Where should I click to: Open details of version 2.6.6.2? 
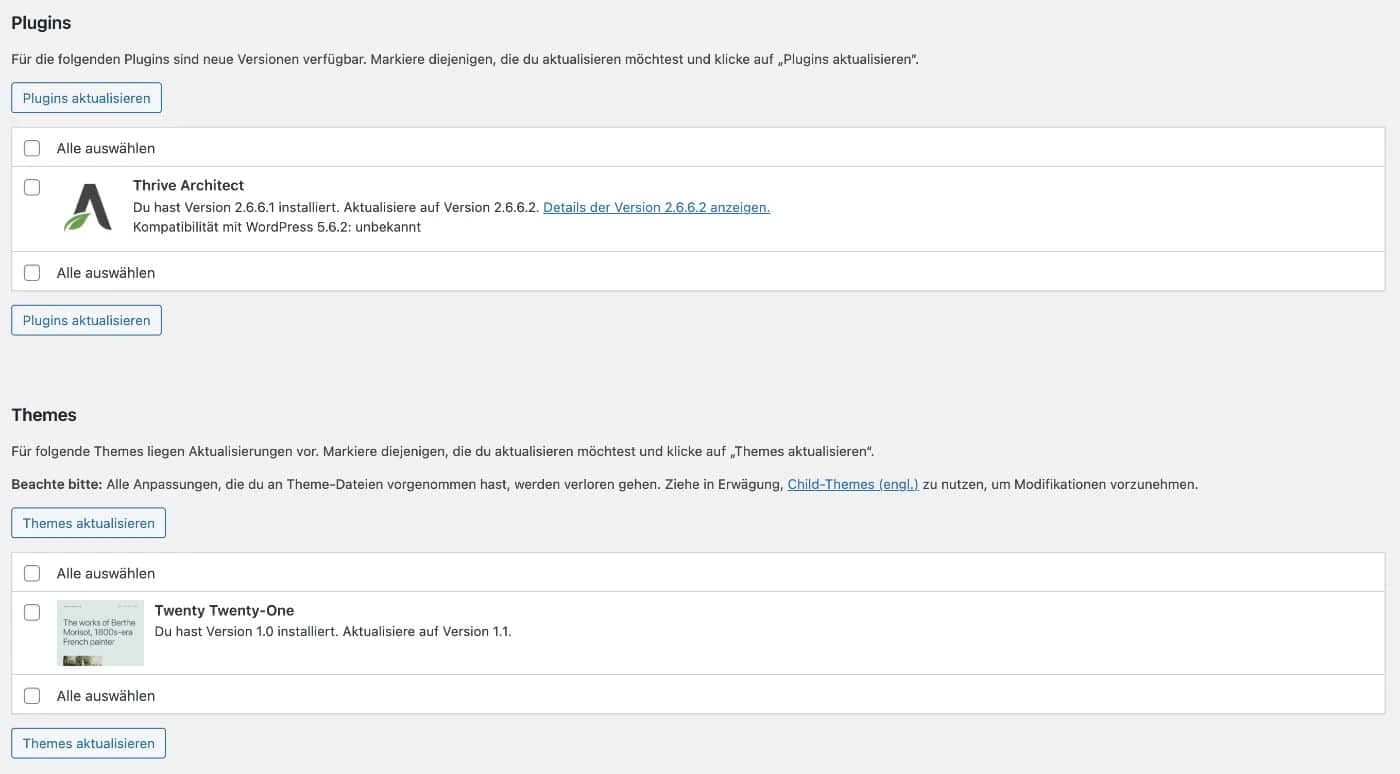click(x=656, y=207)
